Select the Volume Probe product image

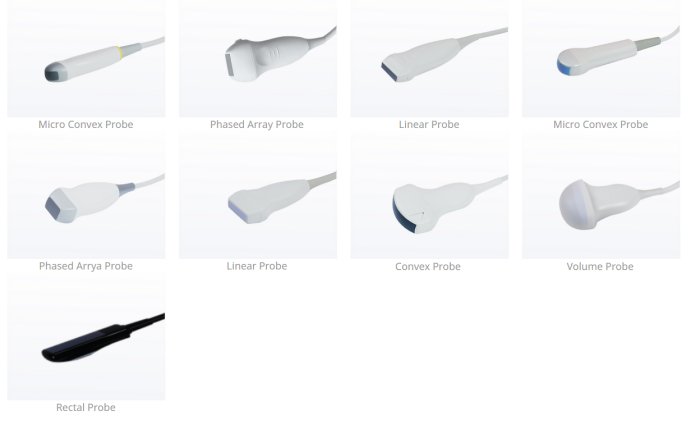601,196
